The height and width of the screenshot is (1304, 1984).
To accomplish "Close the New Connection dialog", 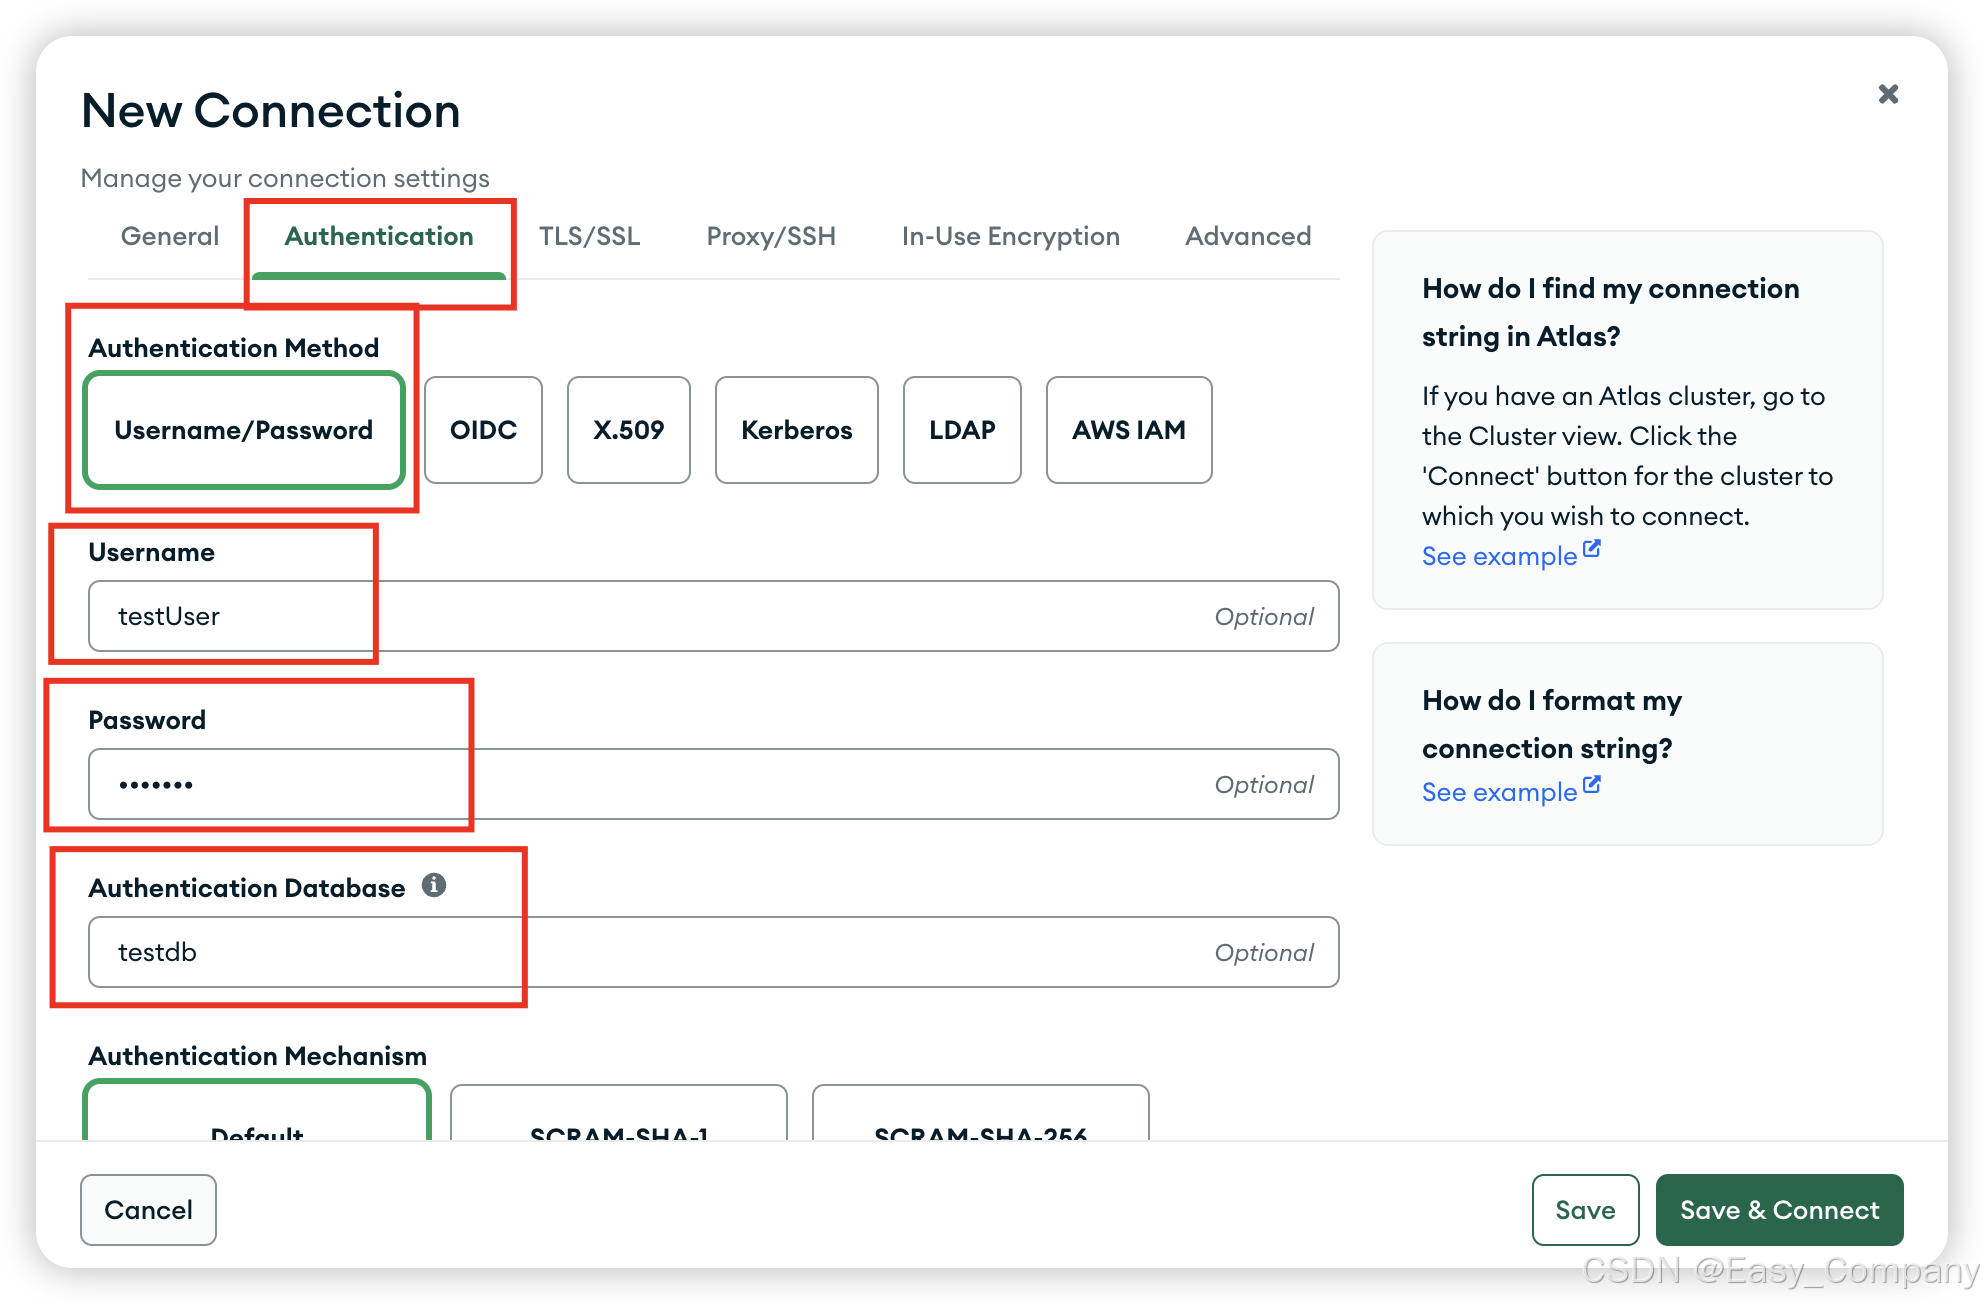I will tap(1888, 94).
